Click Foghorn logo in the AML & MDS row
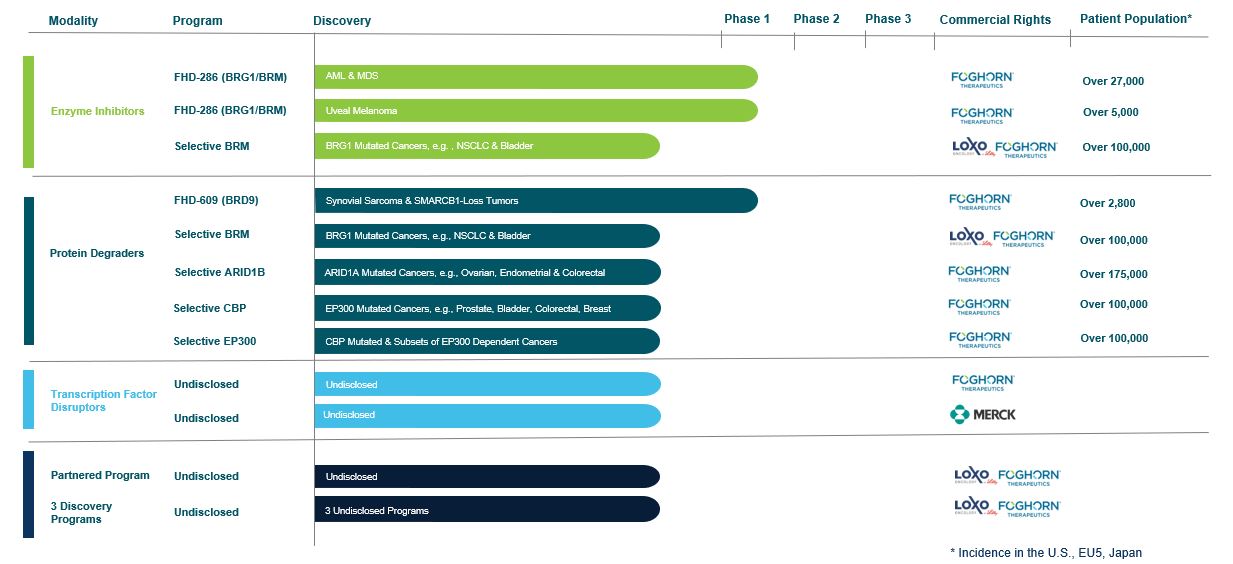Image resolution: width=1233 pixels, height=564 pixels. pyautogui.click(x=982, y=80)
